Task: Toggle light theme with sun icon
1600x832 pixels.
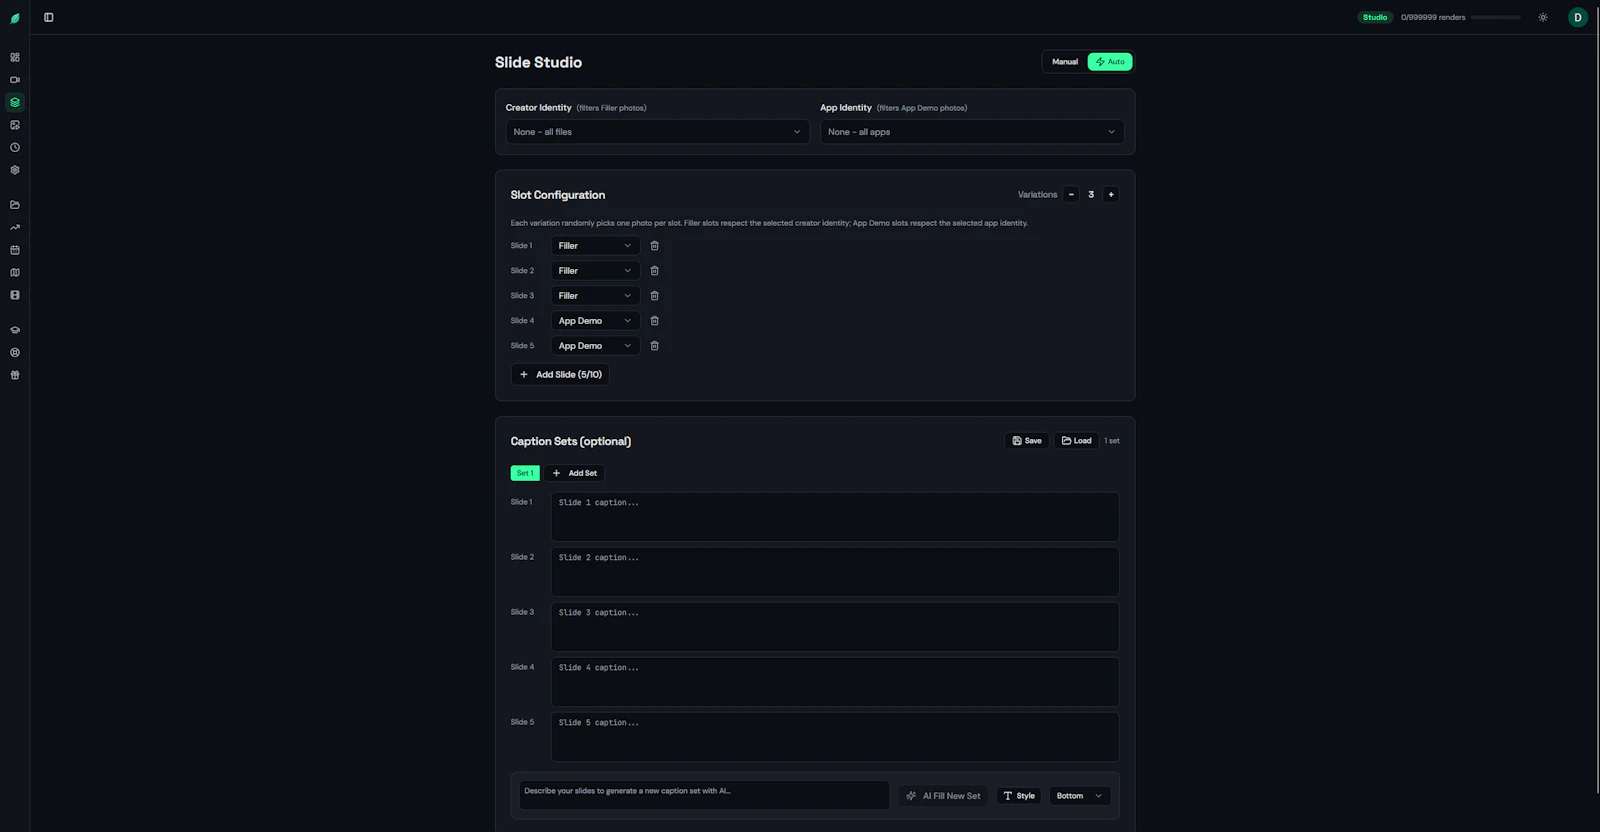Action: click(1543, 17)
